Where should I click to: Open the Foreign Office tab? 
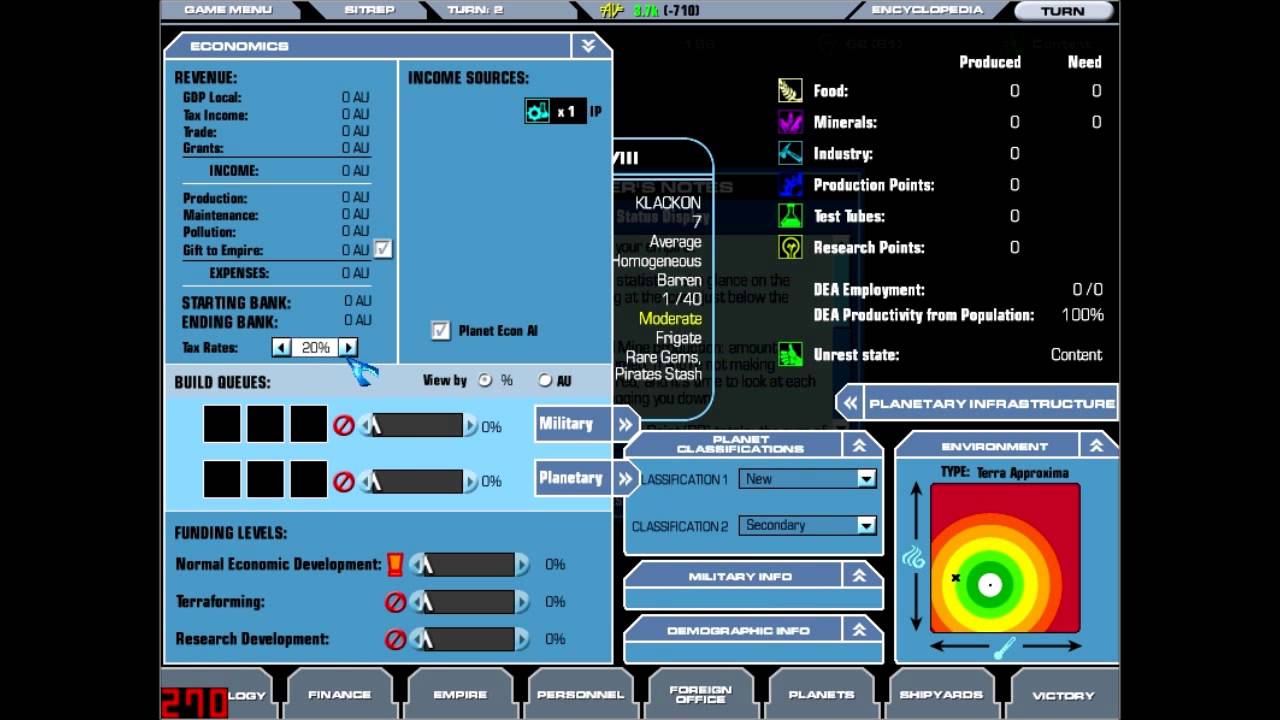pos(700,694)
